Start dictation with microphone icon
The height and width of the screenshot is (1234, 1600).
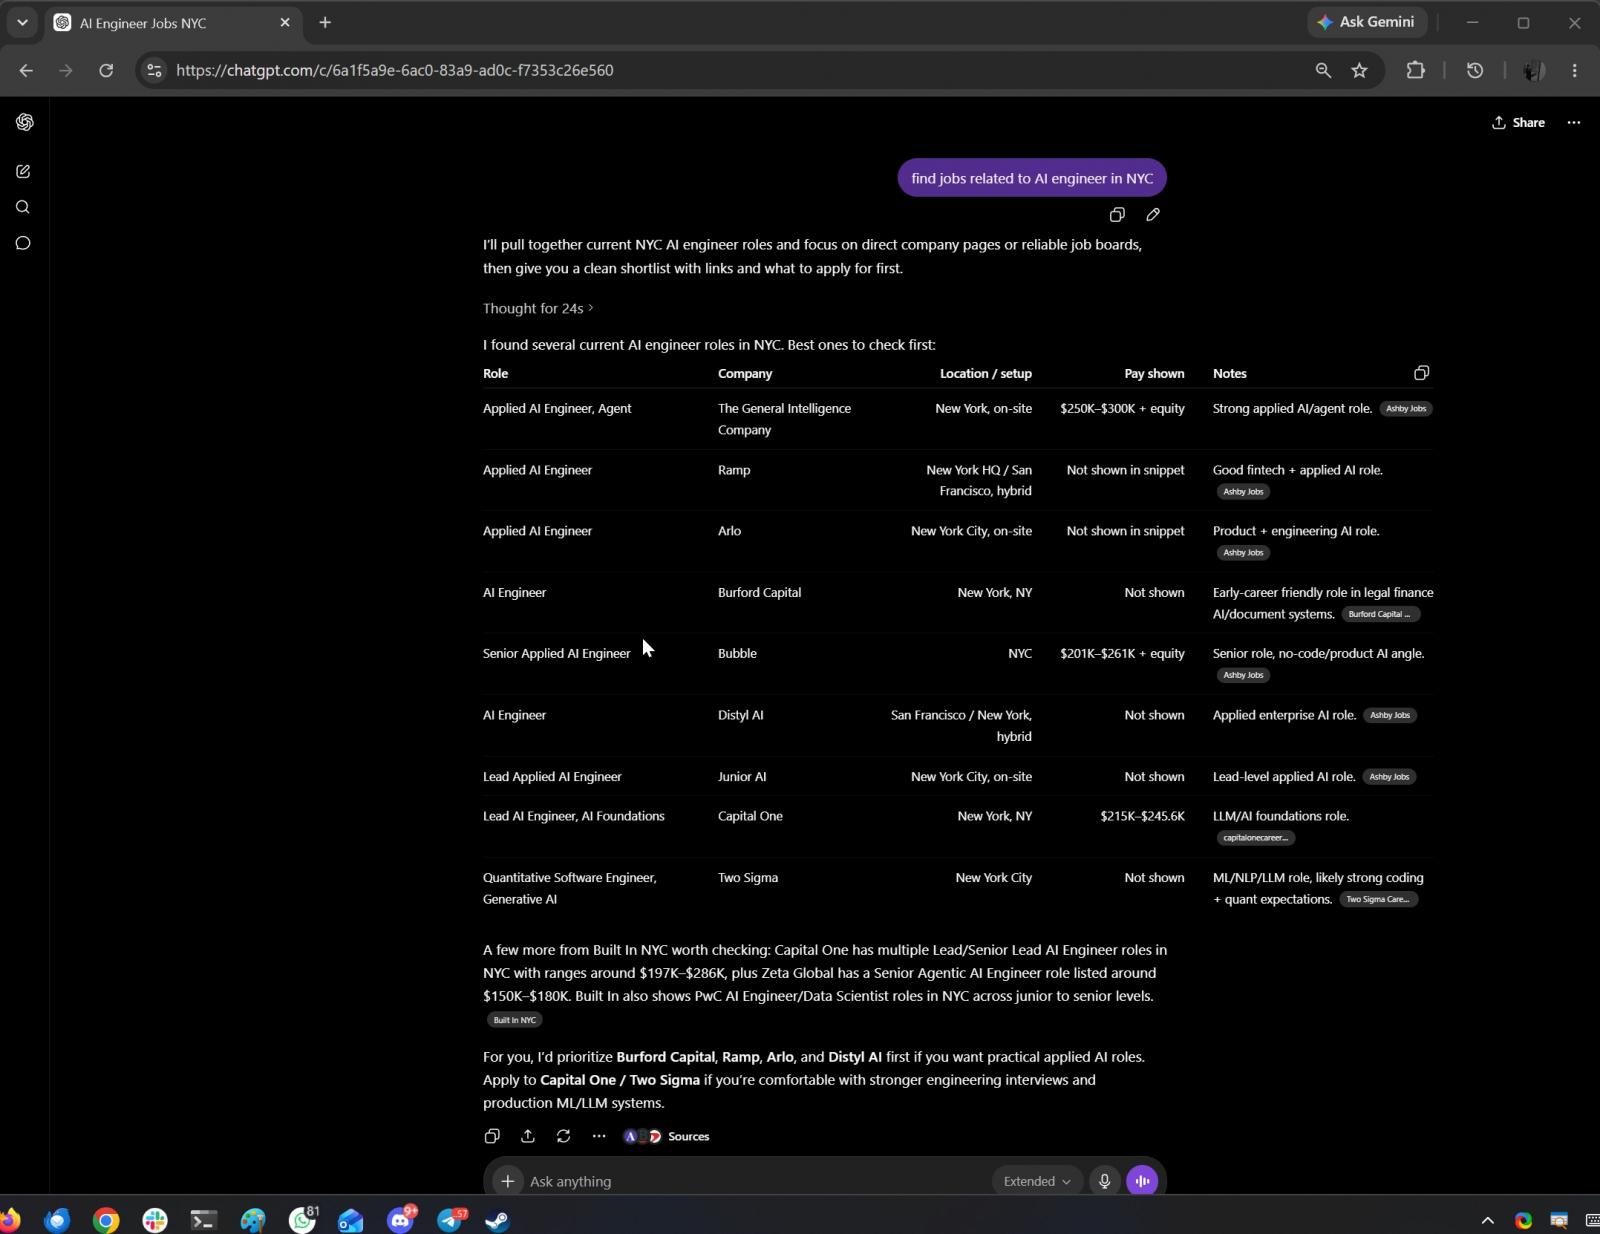[1104, 1181]
